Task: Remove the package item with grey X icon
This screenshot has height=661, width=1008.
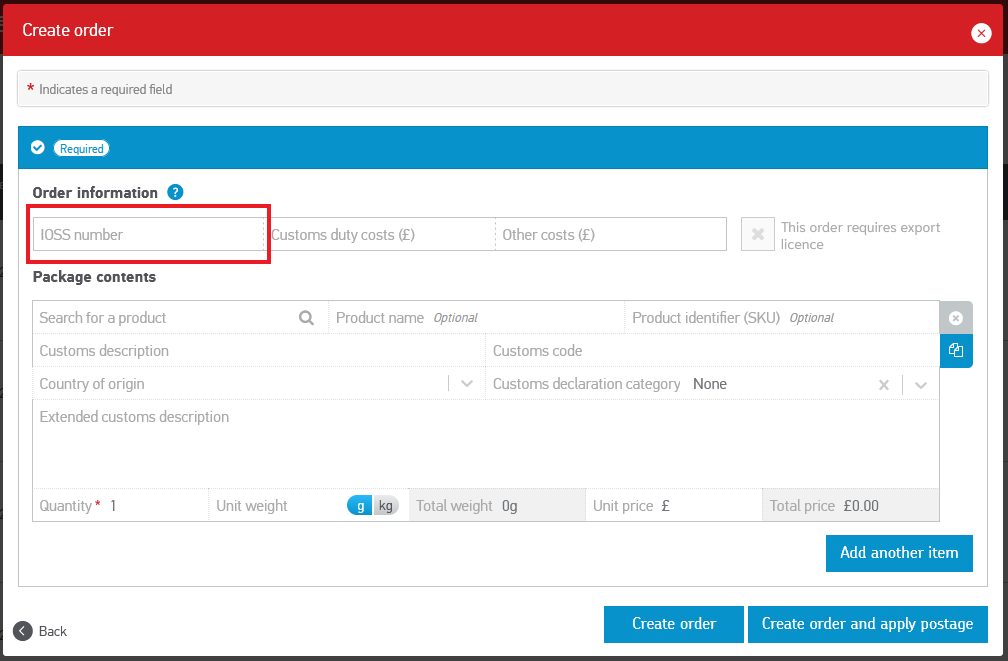Action: (955, 318)
